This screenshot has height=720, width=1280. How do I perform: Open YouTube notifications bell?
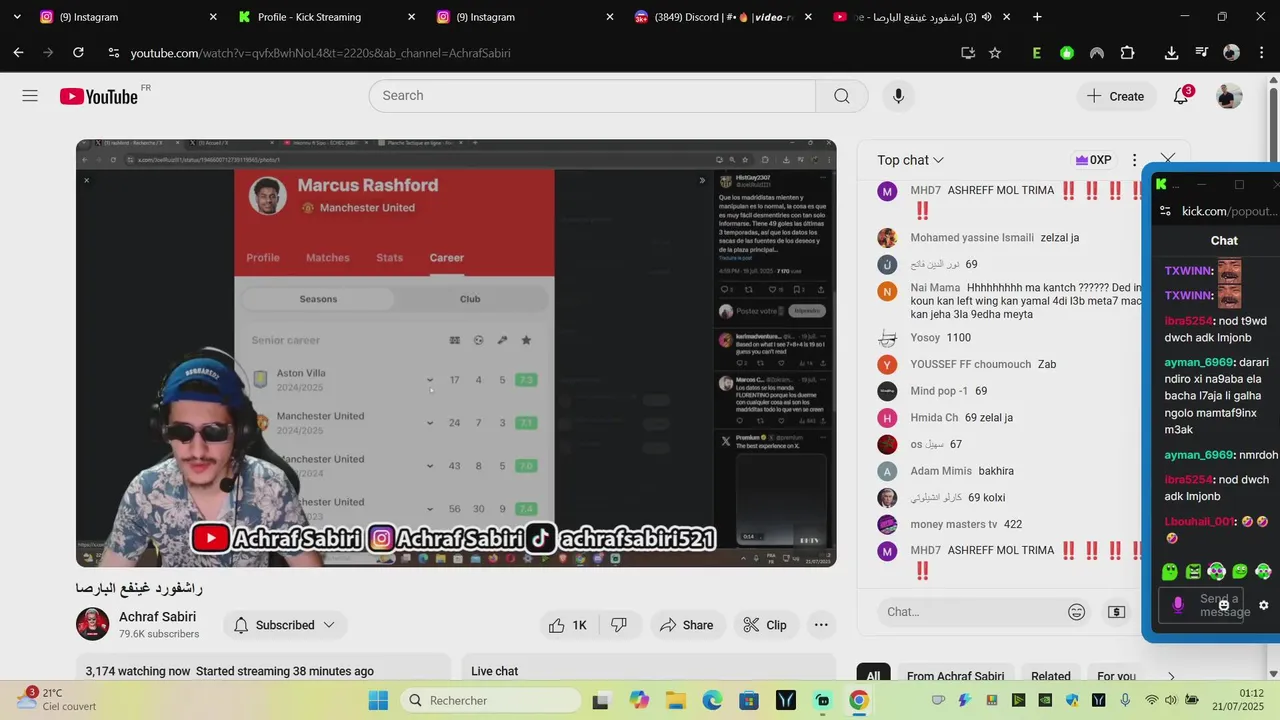pyautogui.click(x=1181, y=96)
